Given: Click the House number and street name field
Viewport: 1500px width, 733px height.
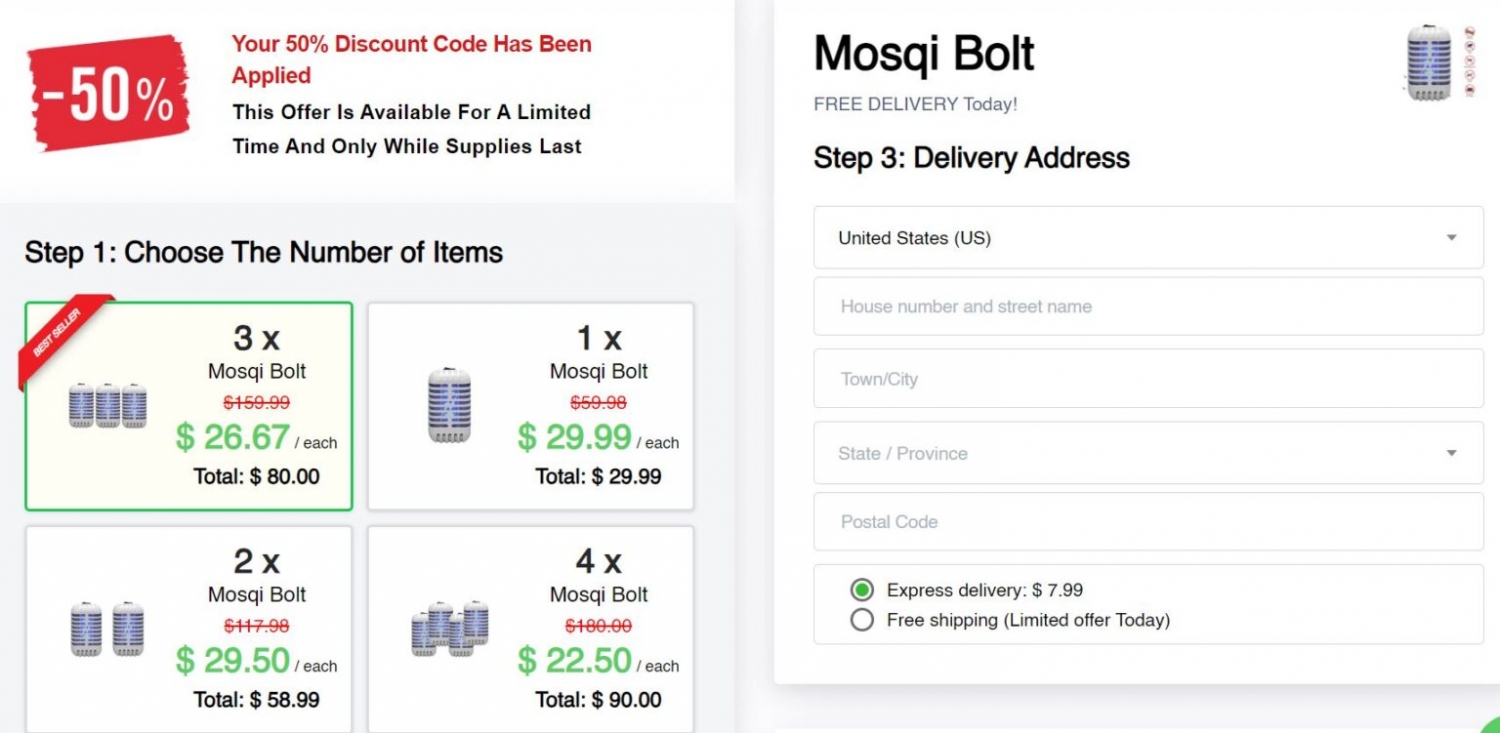Looking at the screenshot, I should tap(1148, 307).
